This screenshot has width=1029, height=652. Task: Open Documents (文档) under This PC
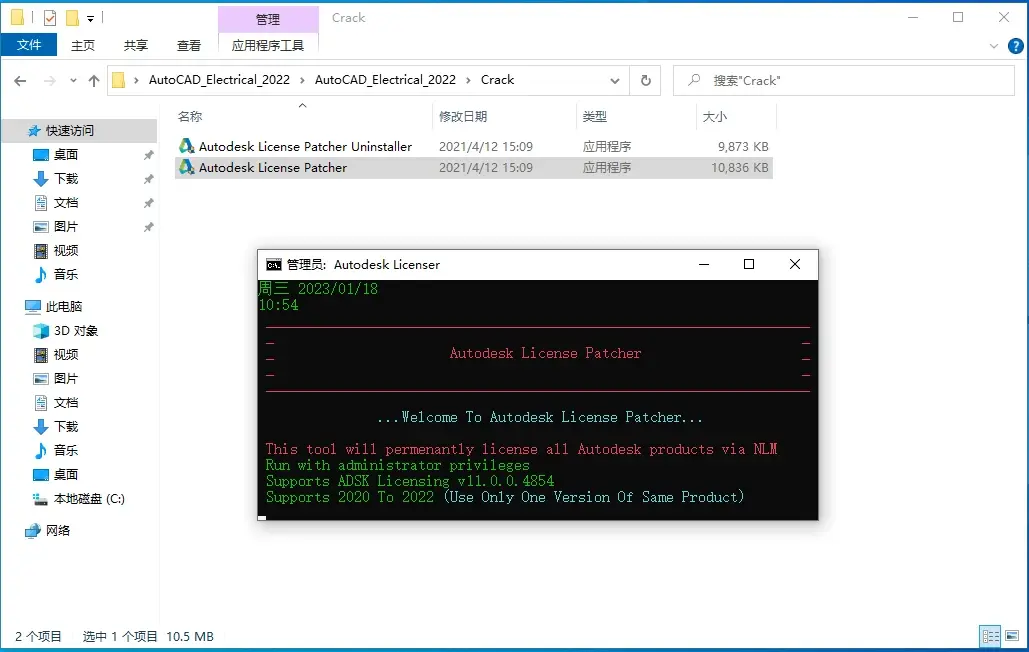click(66, 403)
